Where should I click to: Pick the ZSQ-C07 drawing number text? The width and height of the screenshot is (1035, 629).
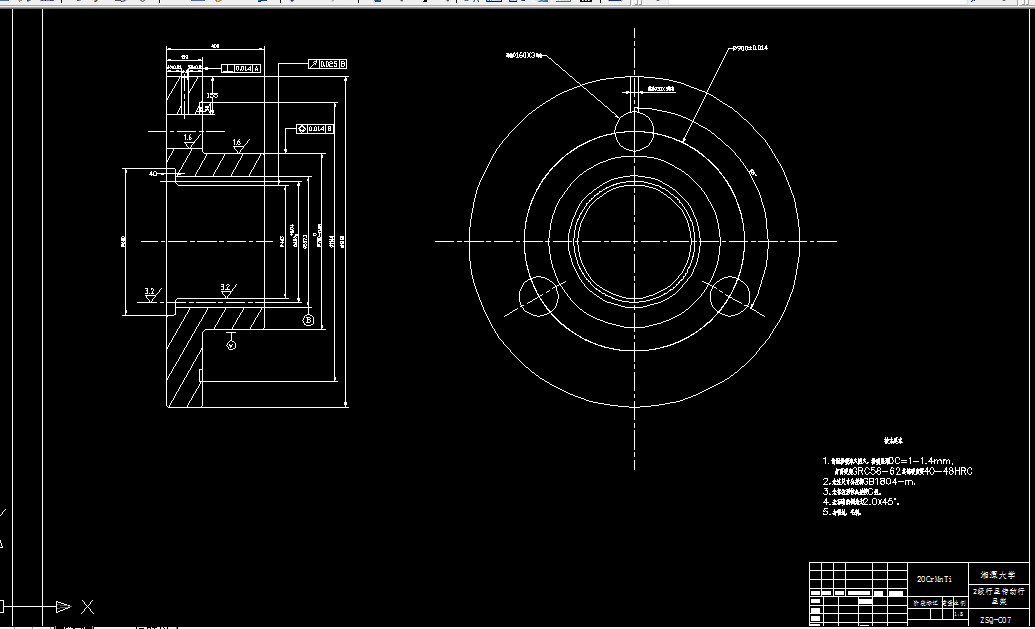tap(995, 620)
